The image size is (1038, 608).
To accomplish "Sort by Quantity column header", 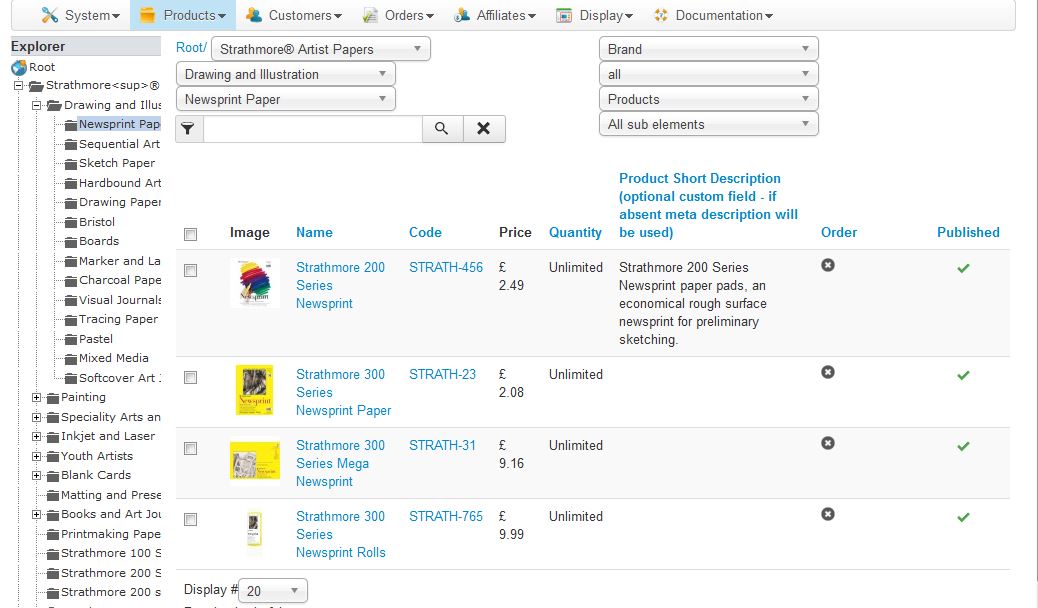I will tap(575, 232).
